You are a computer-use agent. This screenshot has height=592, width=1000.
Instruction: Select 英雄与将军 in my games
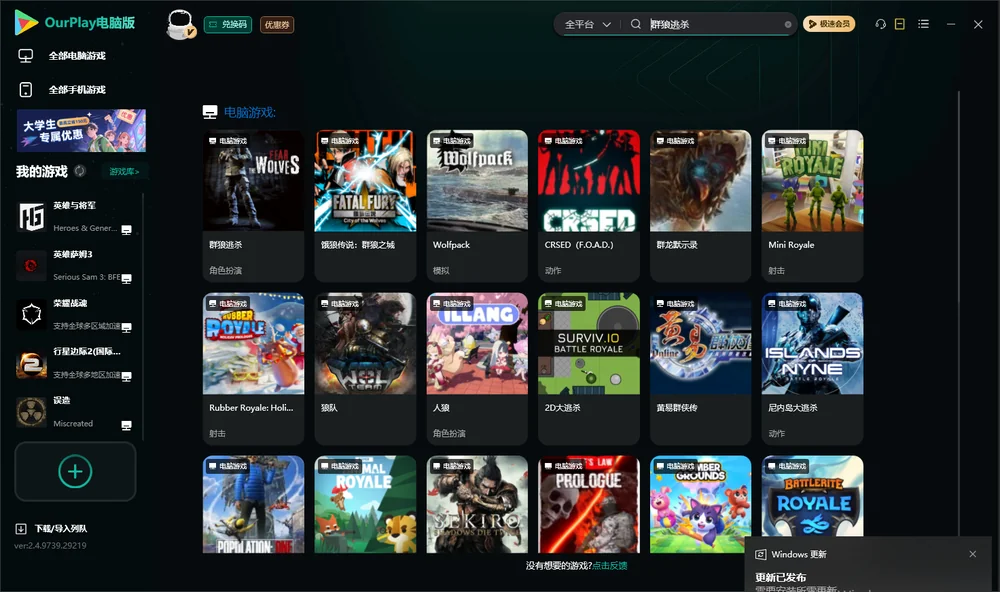(75, 217)
